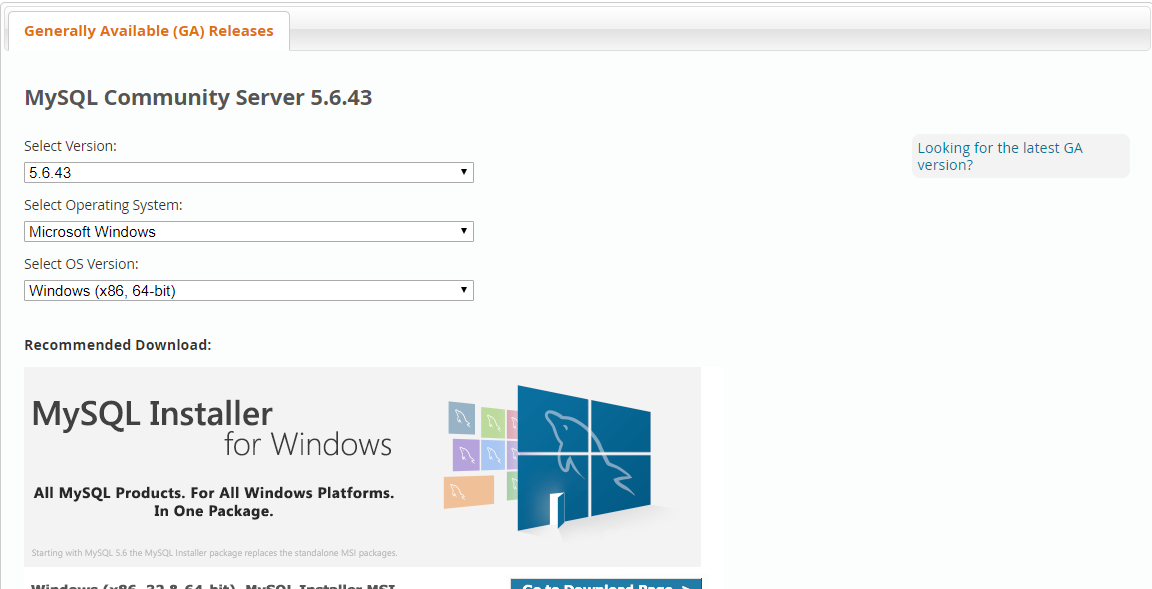Image resolution: width=1152 pixels, height=589 pixels.
Task: Click the Select Version label text
Action: pyautogui.click(x=70, y=146)
